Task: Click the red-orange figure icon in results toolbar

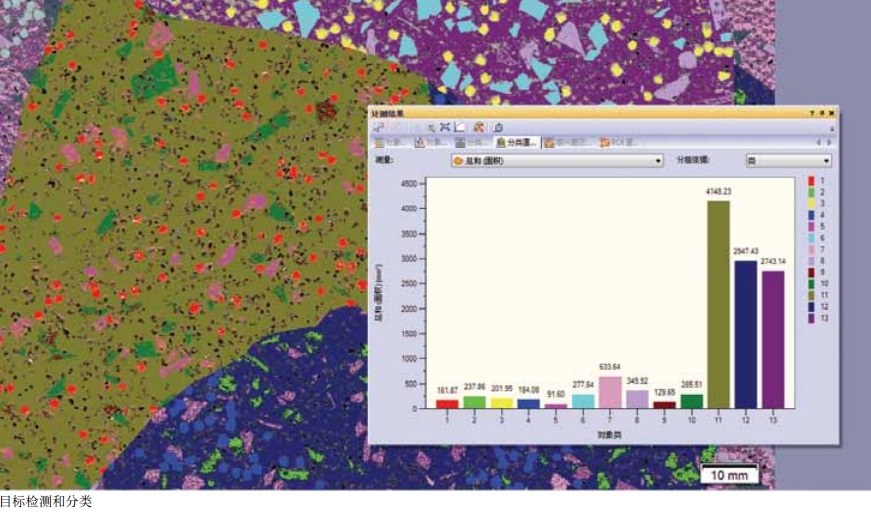Action: point(479,128)
